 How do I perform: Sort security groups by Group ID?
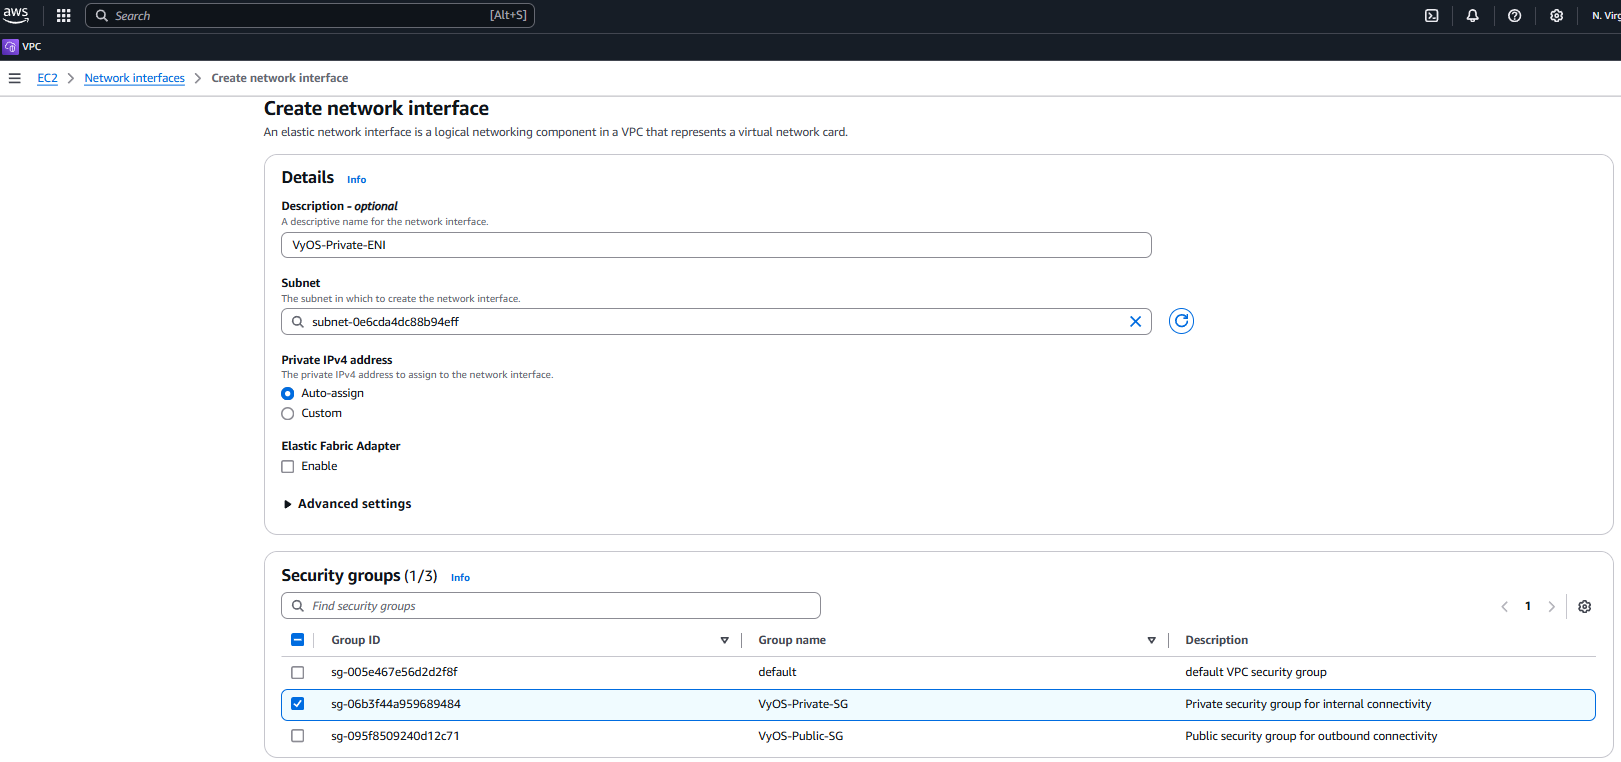(724, 641)
